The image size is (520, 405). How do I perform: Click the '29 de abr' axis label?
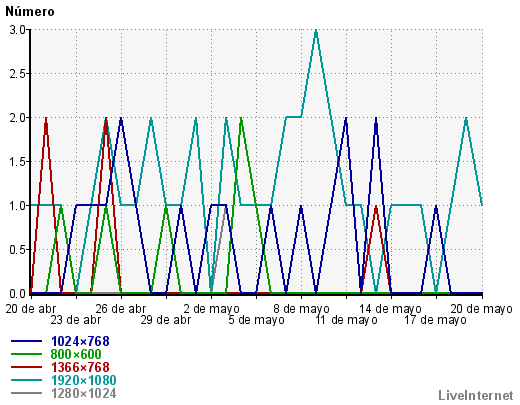166,320
